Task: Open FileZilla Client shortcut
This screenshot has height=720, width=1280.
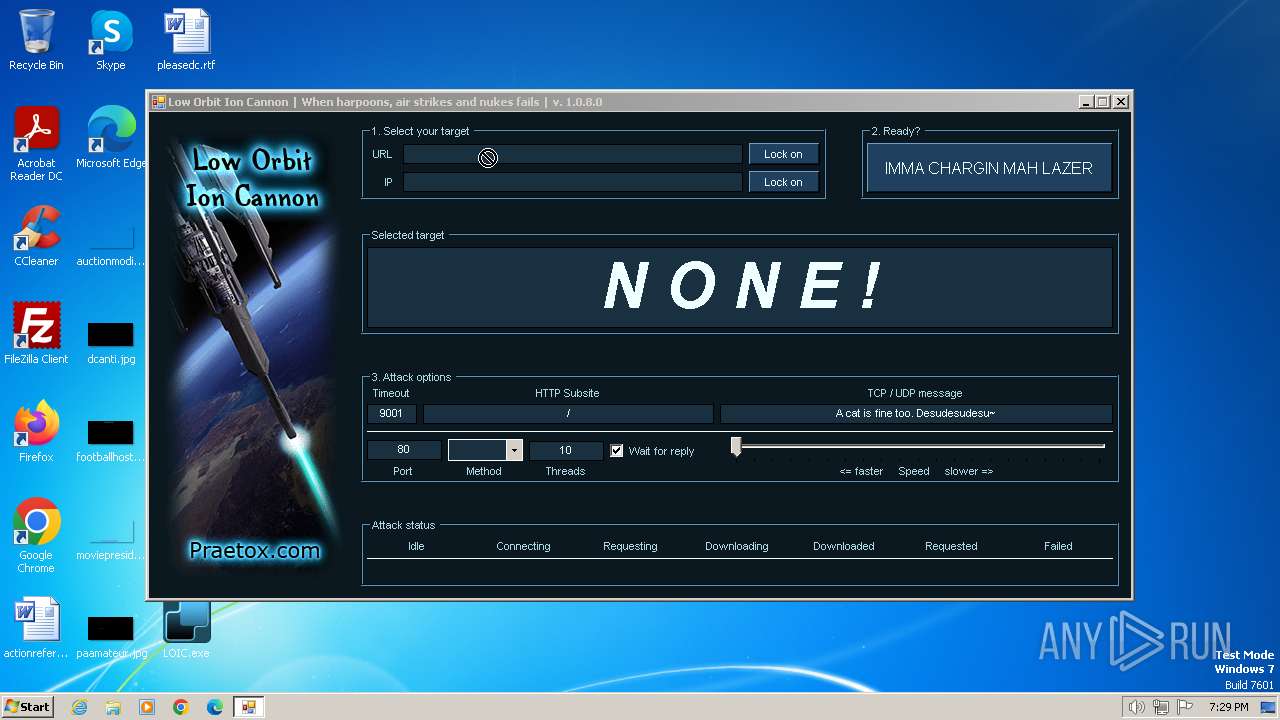Action: click(36, 334)
